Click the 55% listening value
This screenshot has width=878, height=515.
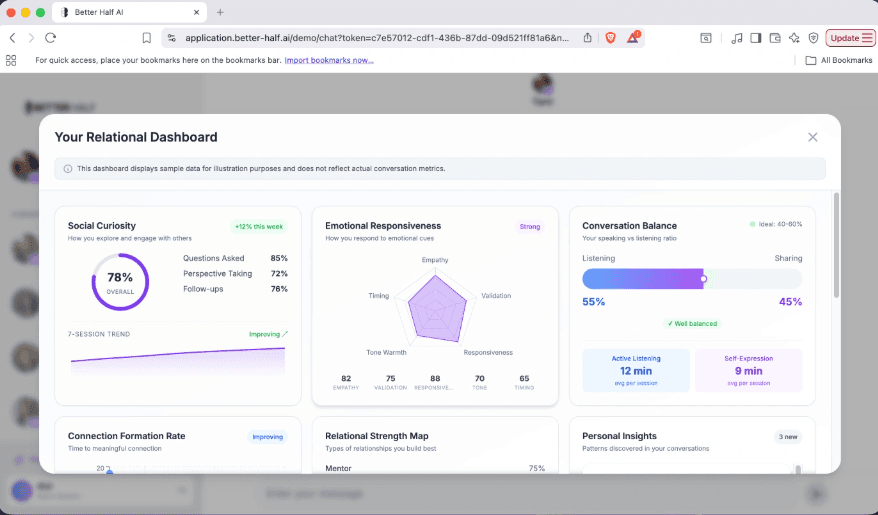pos(594,302)
